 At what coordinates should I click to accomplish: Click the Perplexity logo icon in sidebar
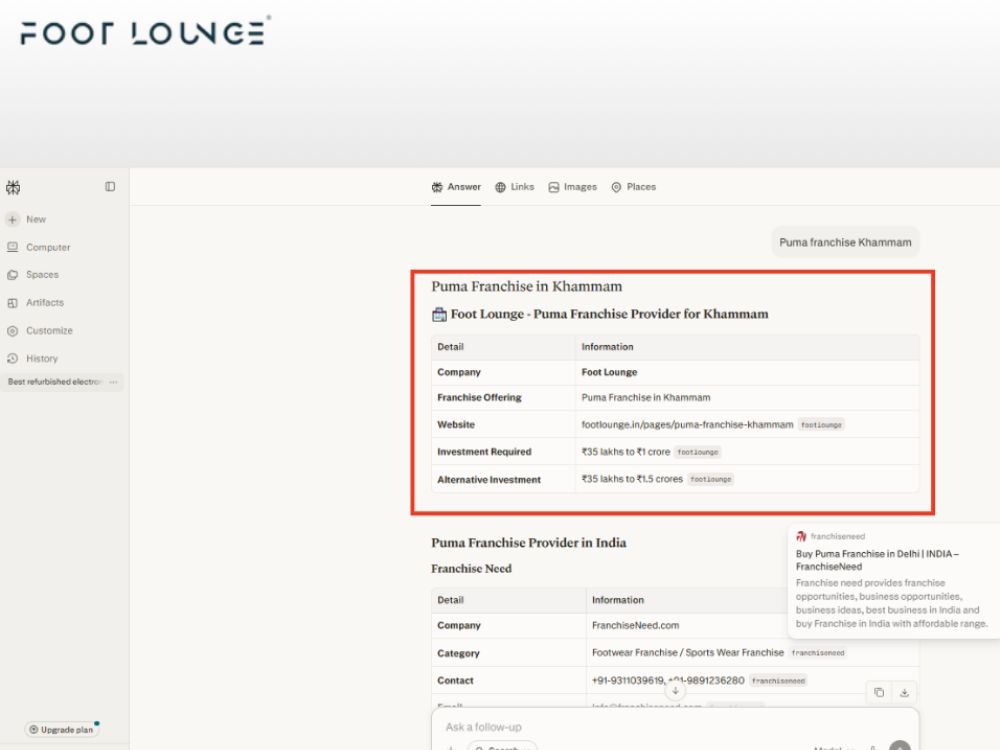tap(13, 188)
